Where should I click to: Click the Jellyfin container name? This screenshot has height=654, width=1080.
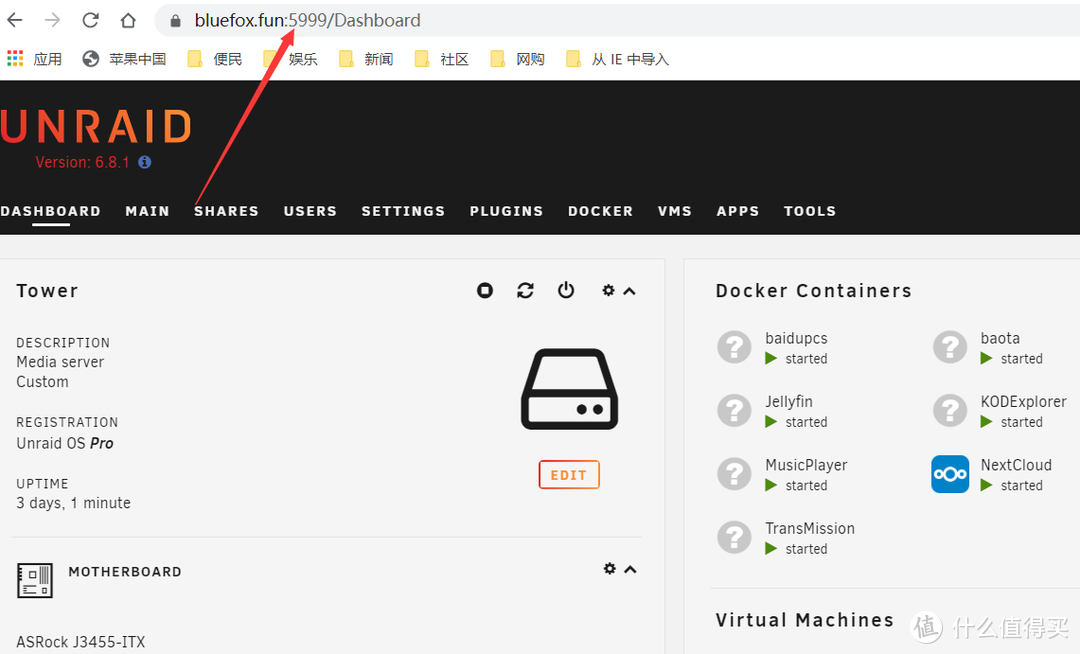789,402
